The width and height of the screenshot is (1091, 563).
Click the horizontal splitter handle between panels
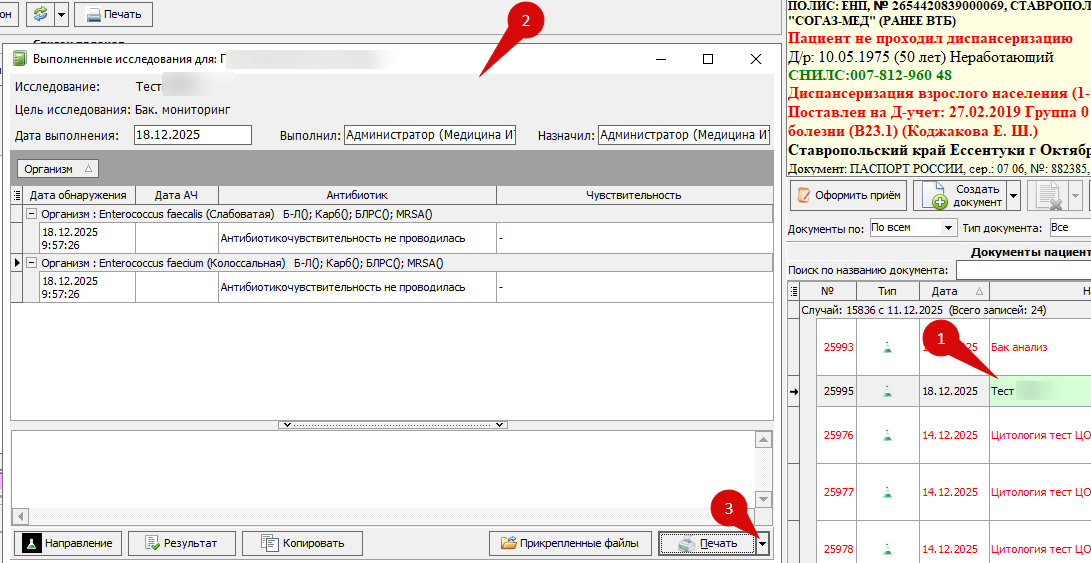[x=391, y=425]
